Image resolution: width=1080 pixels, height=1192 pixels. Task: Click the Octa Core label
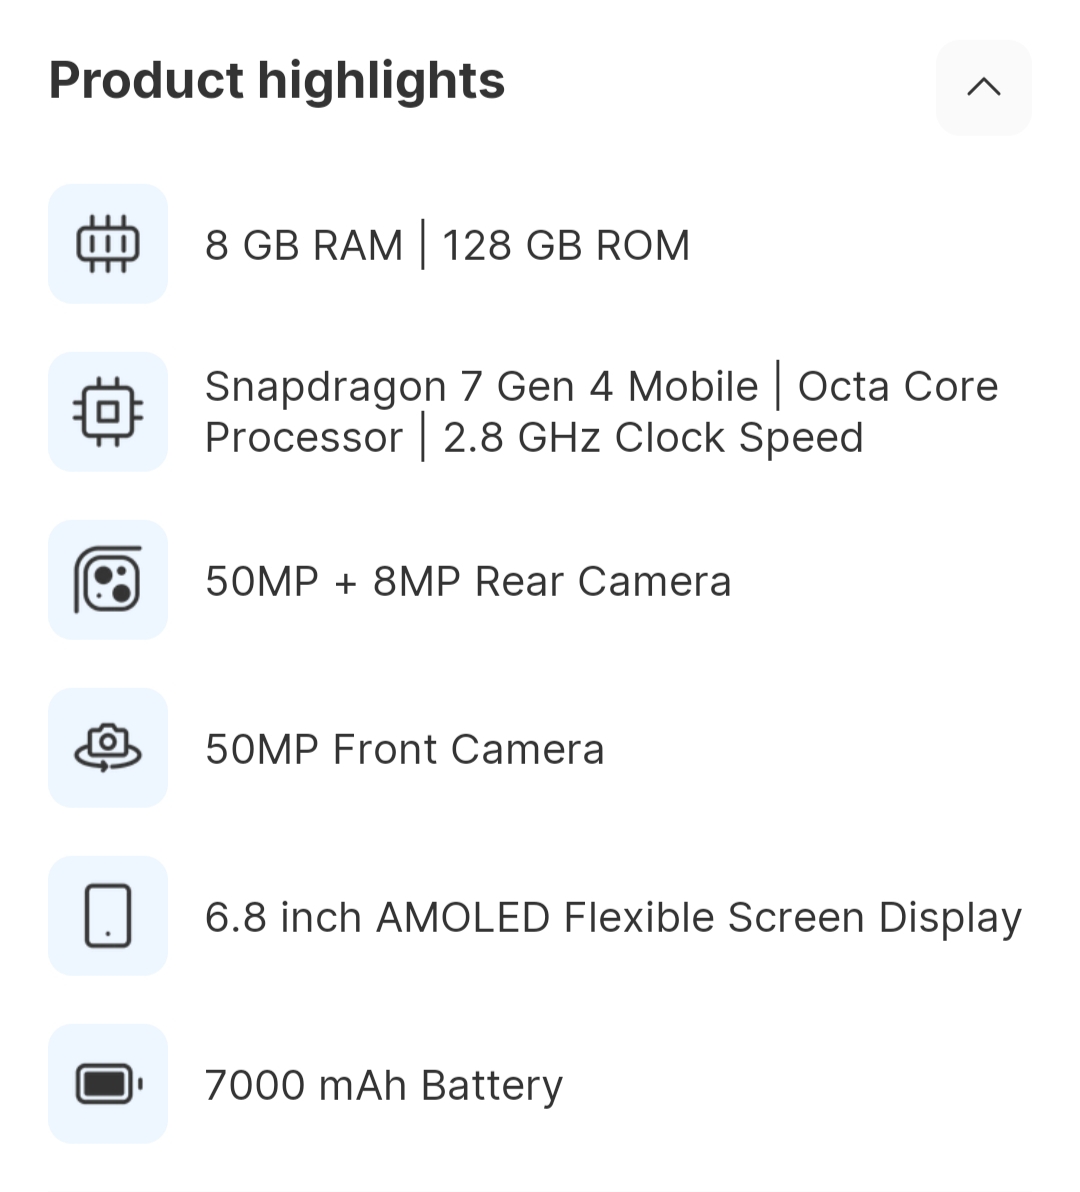(898, 387)
